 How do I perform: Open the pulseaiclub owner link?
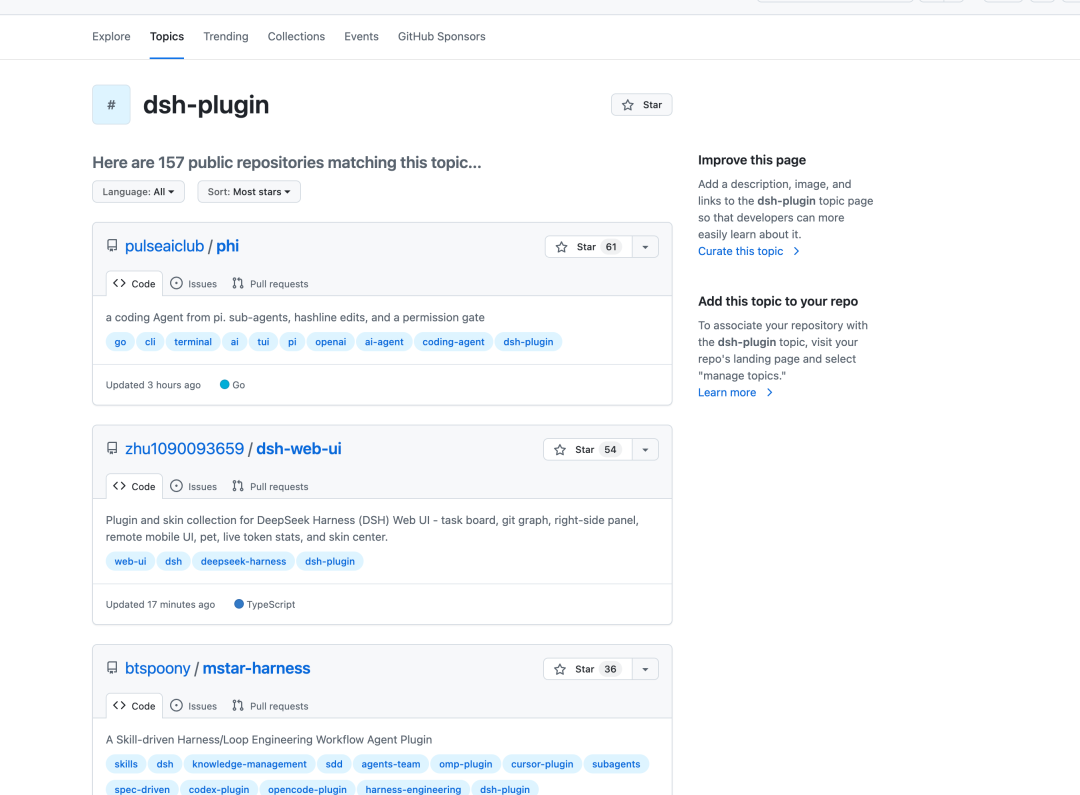pos(165,246)
